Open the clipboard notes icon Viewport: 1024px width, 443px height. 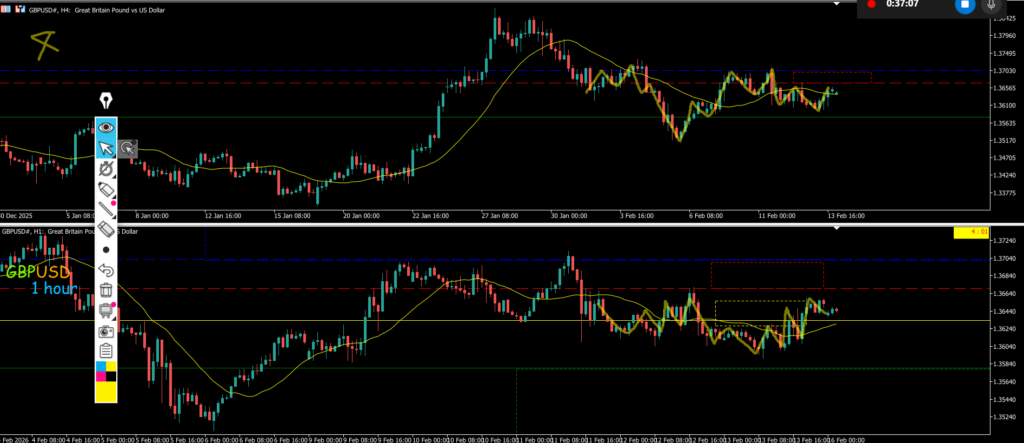[x=105, y=350]
